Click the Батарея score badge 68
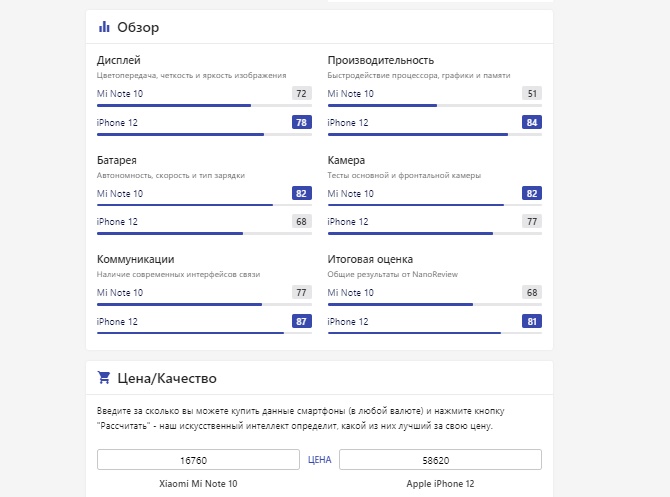The height and width of the screenshot is (497, 670). (302, 221)
